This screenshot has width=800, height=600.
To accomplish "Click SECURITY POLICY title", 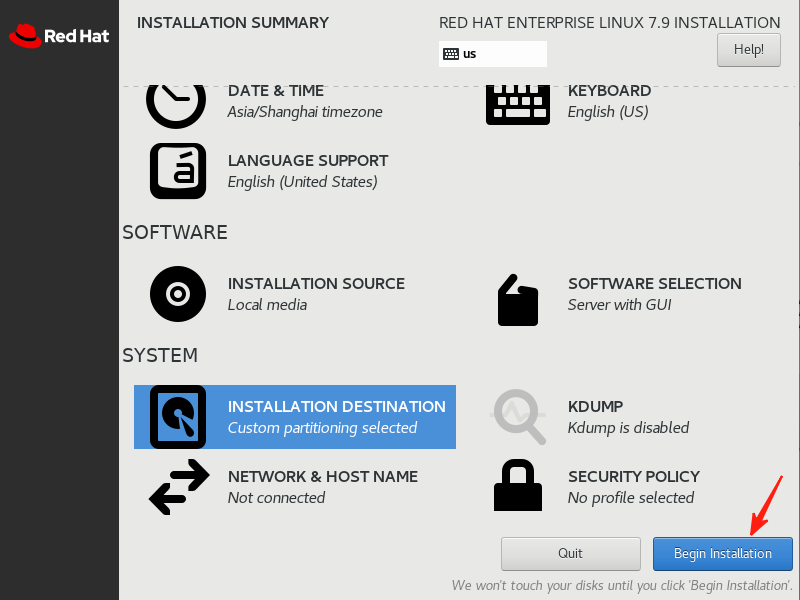I will point(634,477).
